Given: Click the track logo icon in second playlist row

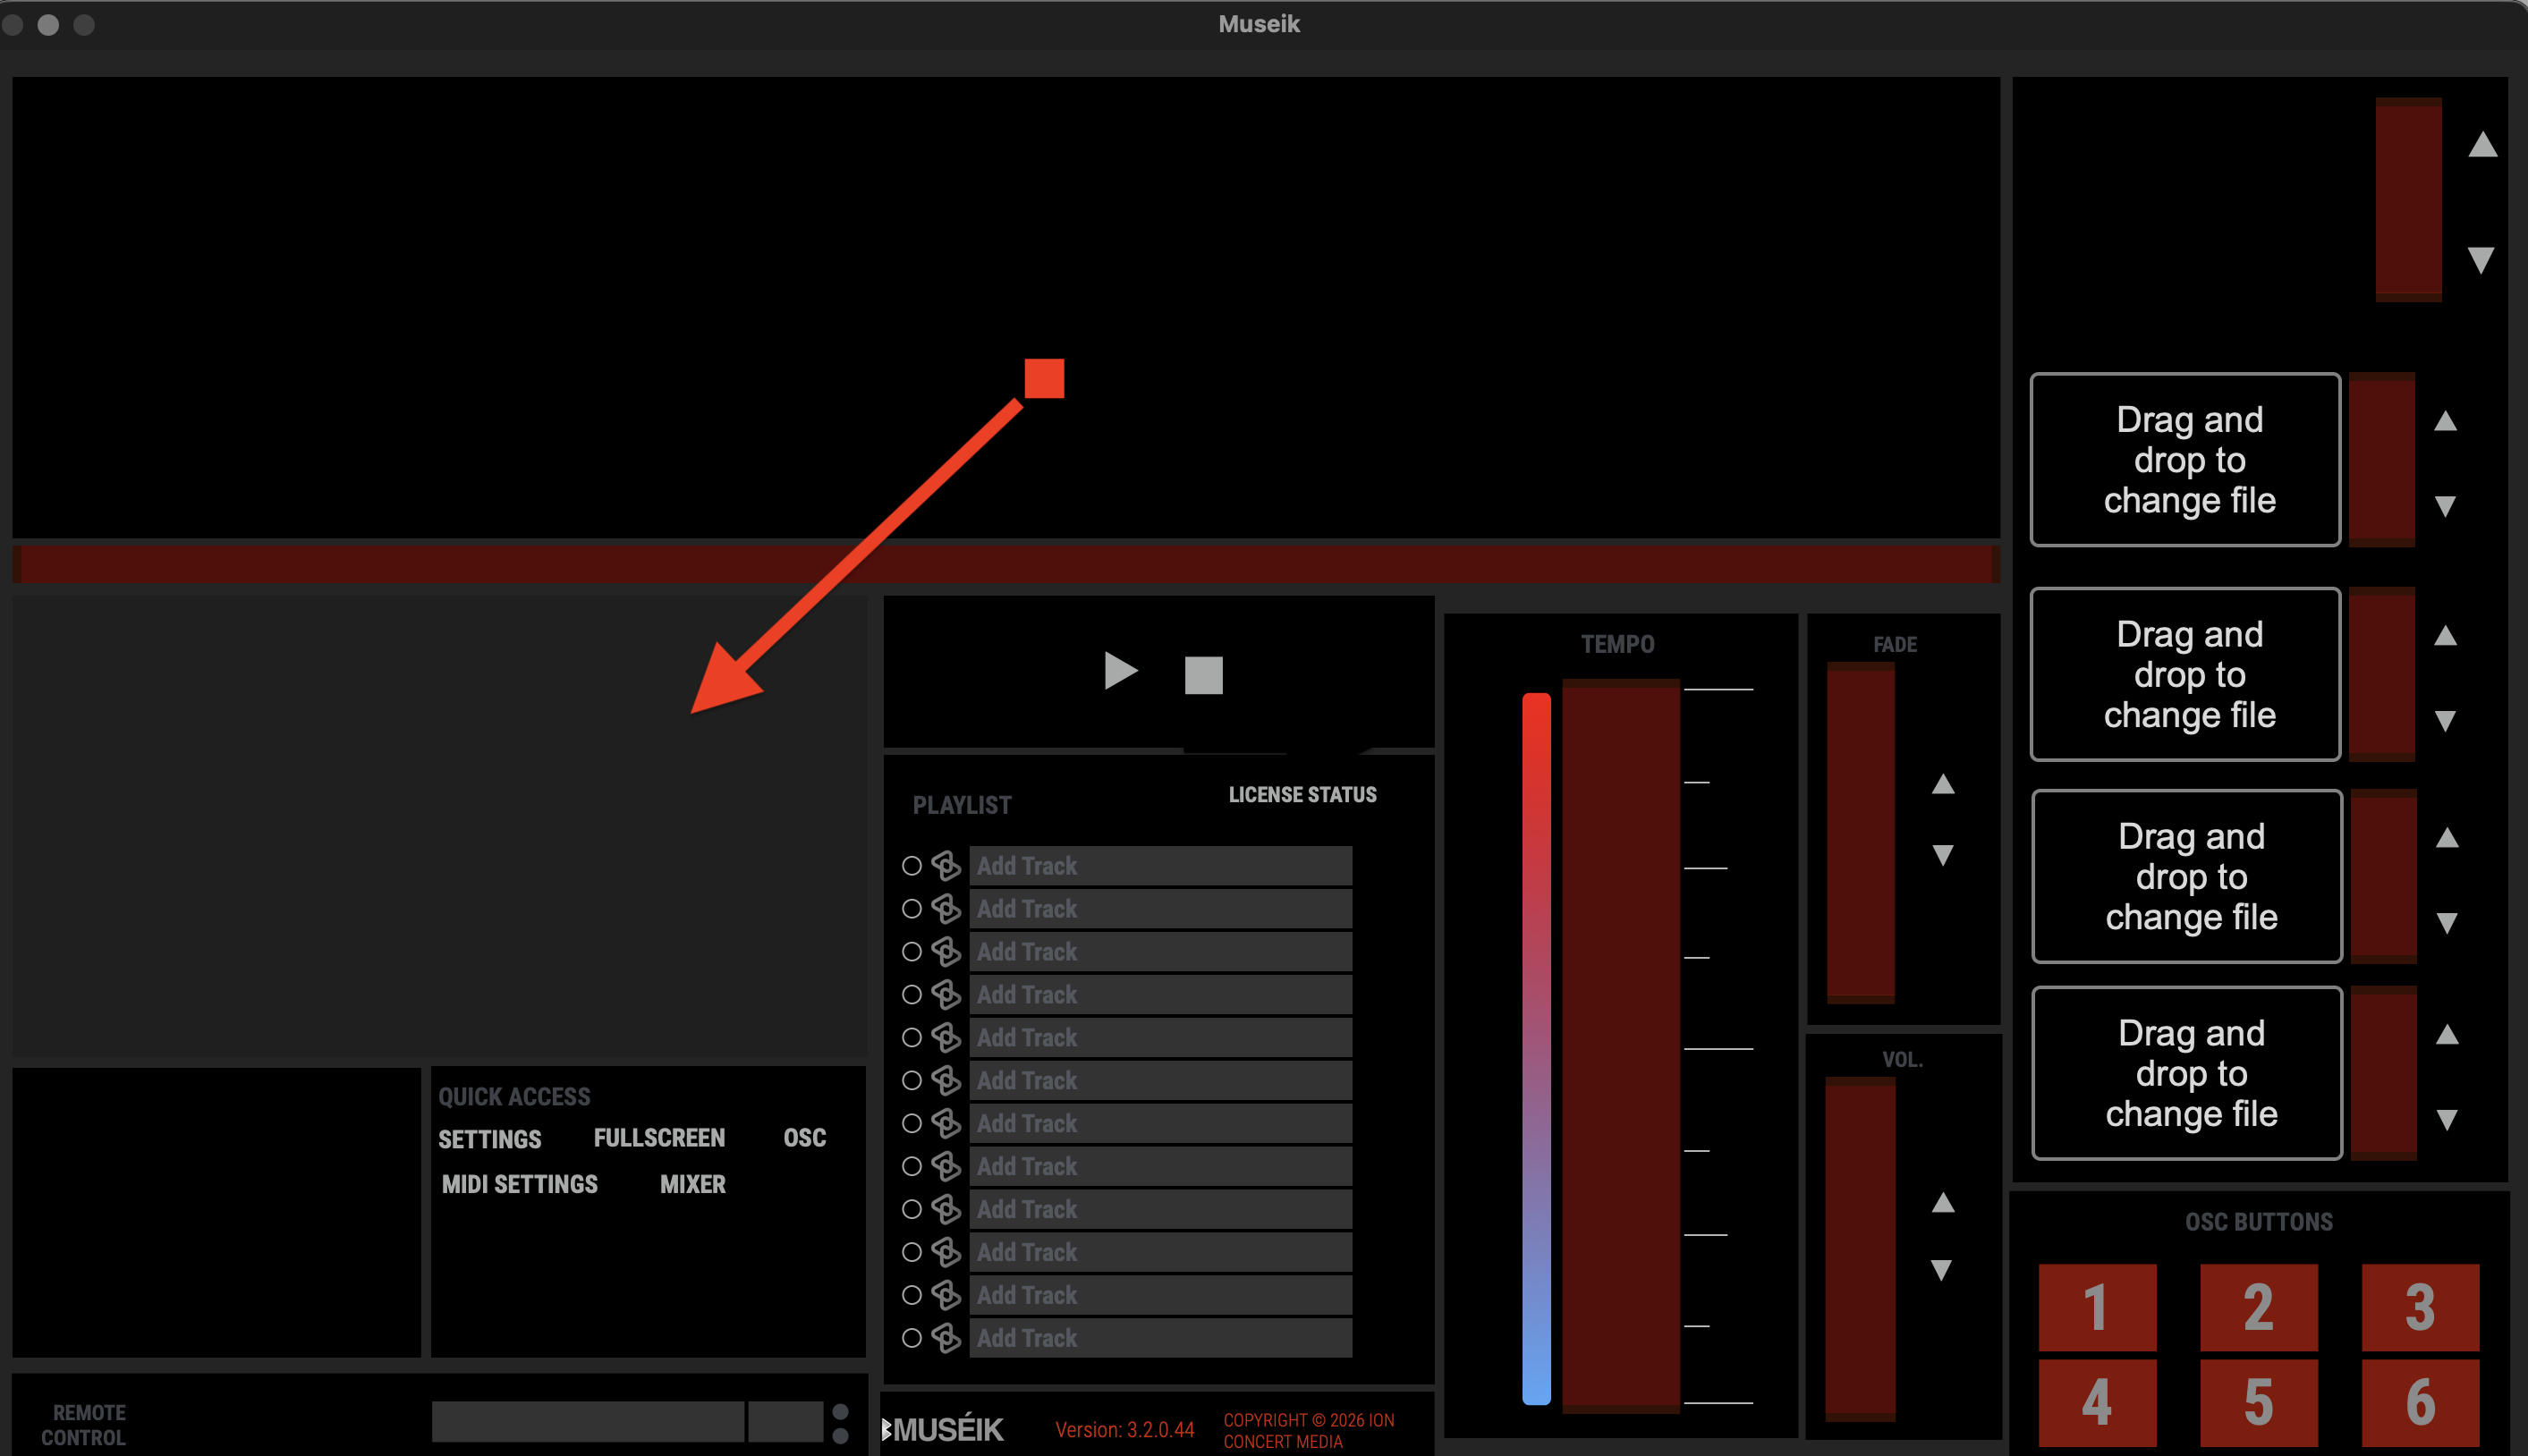Looking at the screenshot, I should tap(946, 909).
